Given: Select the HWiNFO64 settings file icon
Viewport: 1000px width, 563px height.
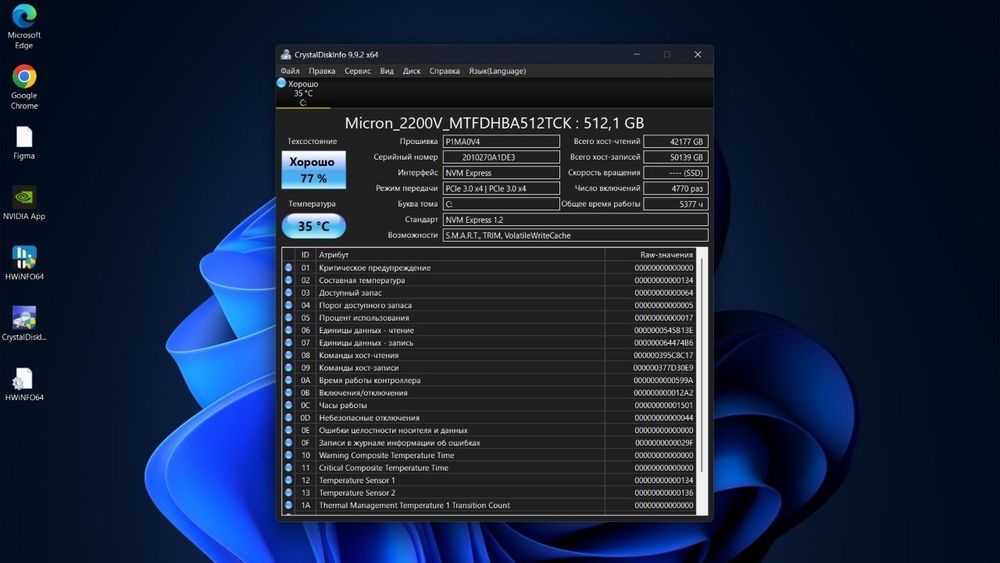Looking at the screenshot, I should (x=24, y=384).
